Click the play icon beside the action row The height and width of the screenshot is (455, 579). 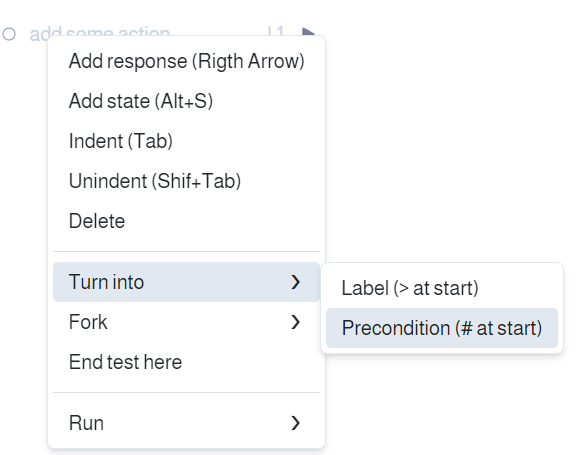[x=308, y=32]
